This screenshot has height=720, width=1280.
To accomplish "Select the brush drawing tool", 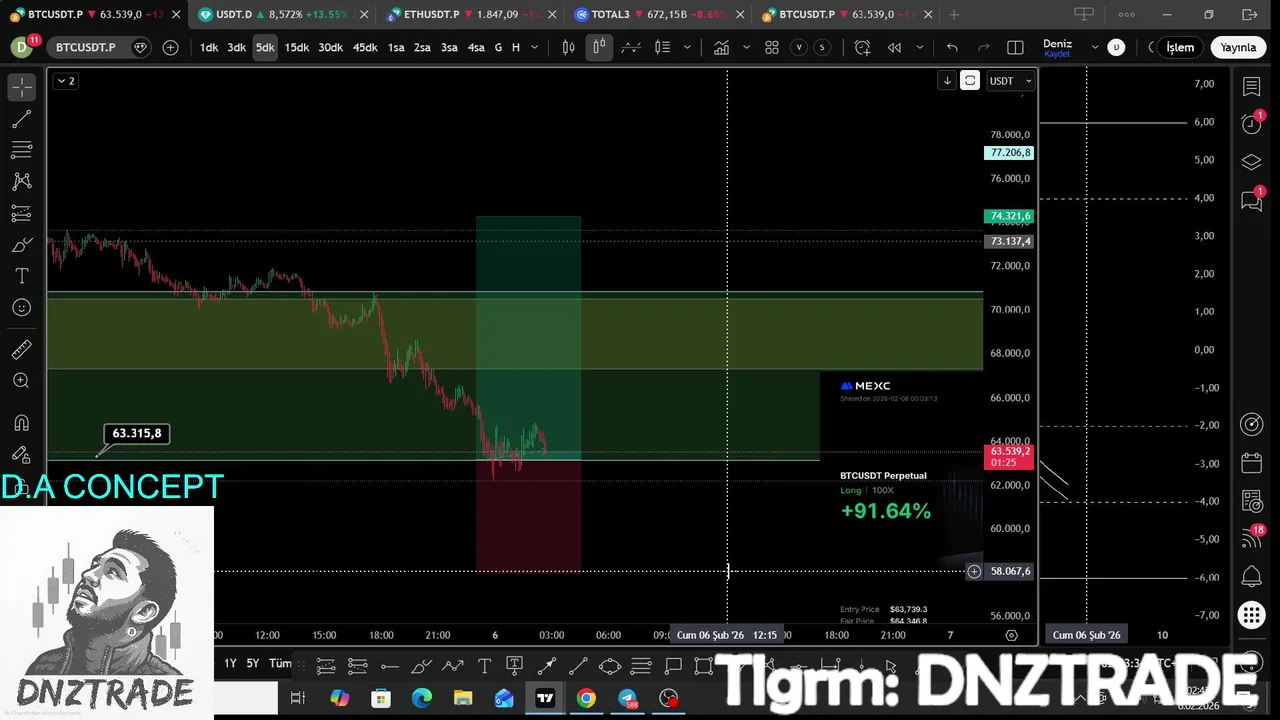I will [21, 245].
